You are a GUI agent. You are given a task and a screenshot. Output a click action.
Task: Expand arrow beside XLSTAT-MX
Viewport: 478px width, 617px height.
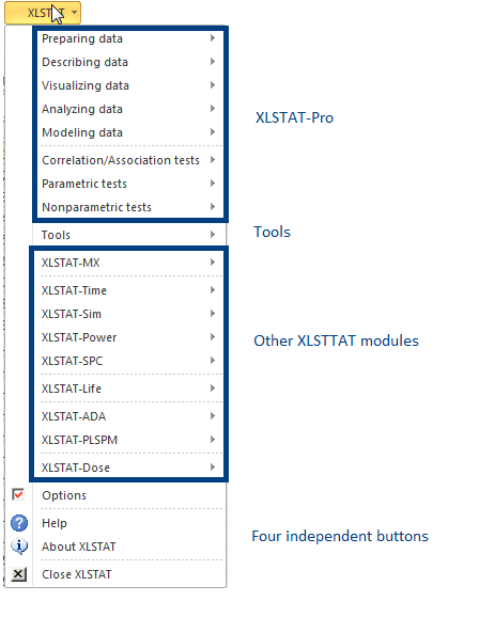coord(212,262)
